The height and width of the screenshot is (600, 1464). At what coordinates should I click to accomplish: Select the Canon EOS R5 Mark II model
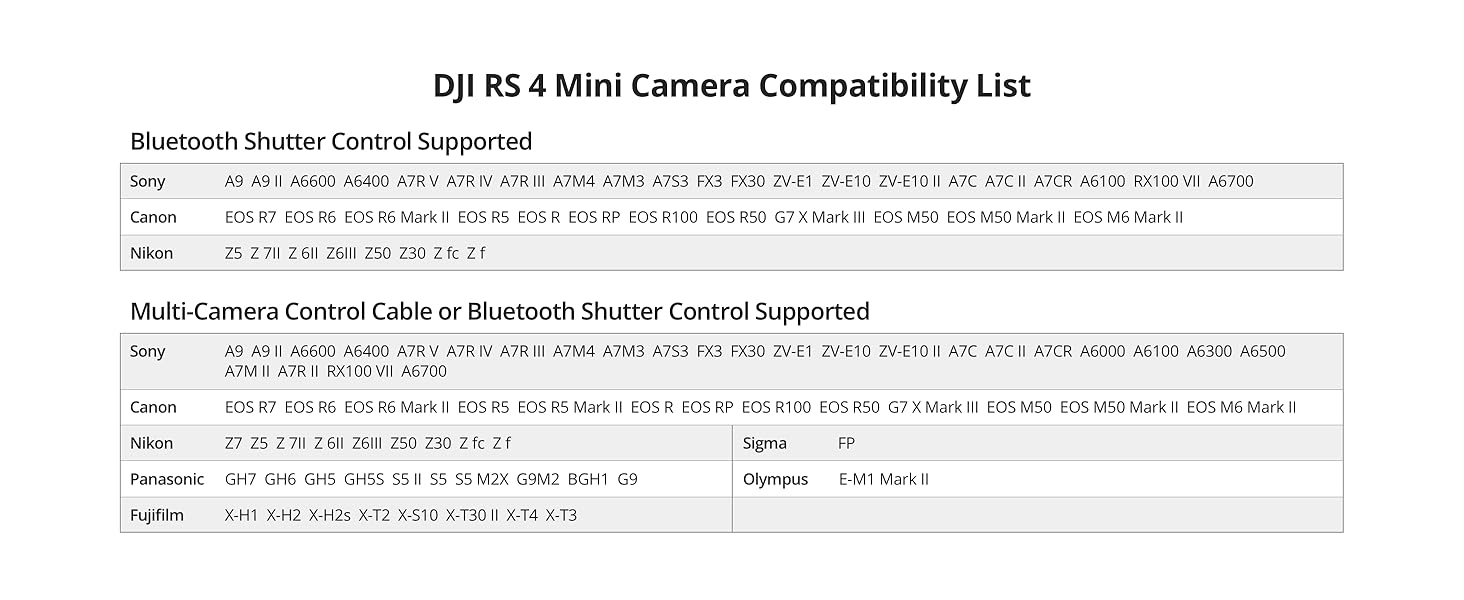coord(570,407)
